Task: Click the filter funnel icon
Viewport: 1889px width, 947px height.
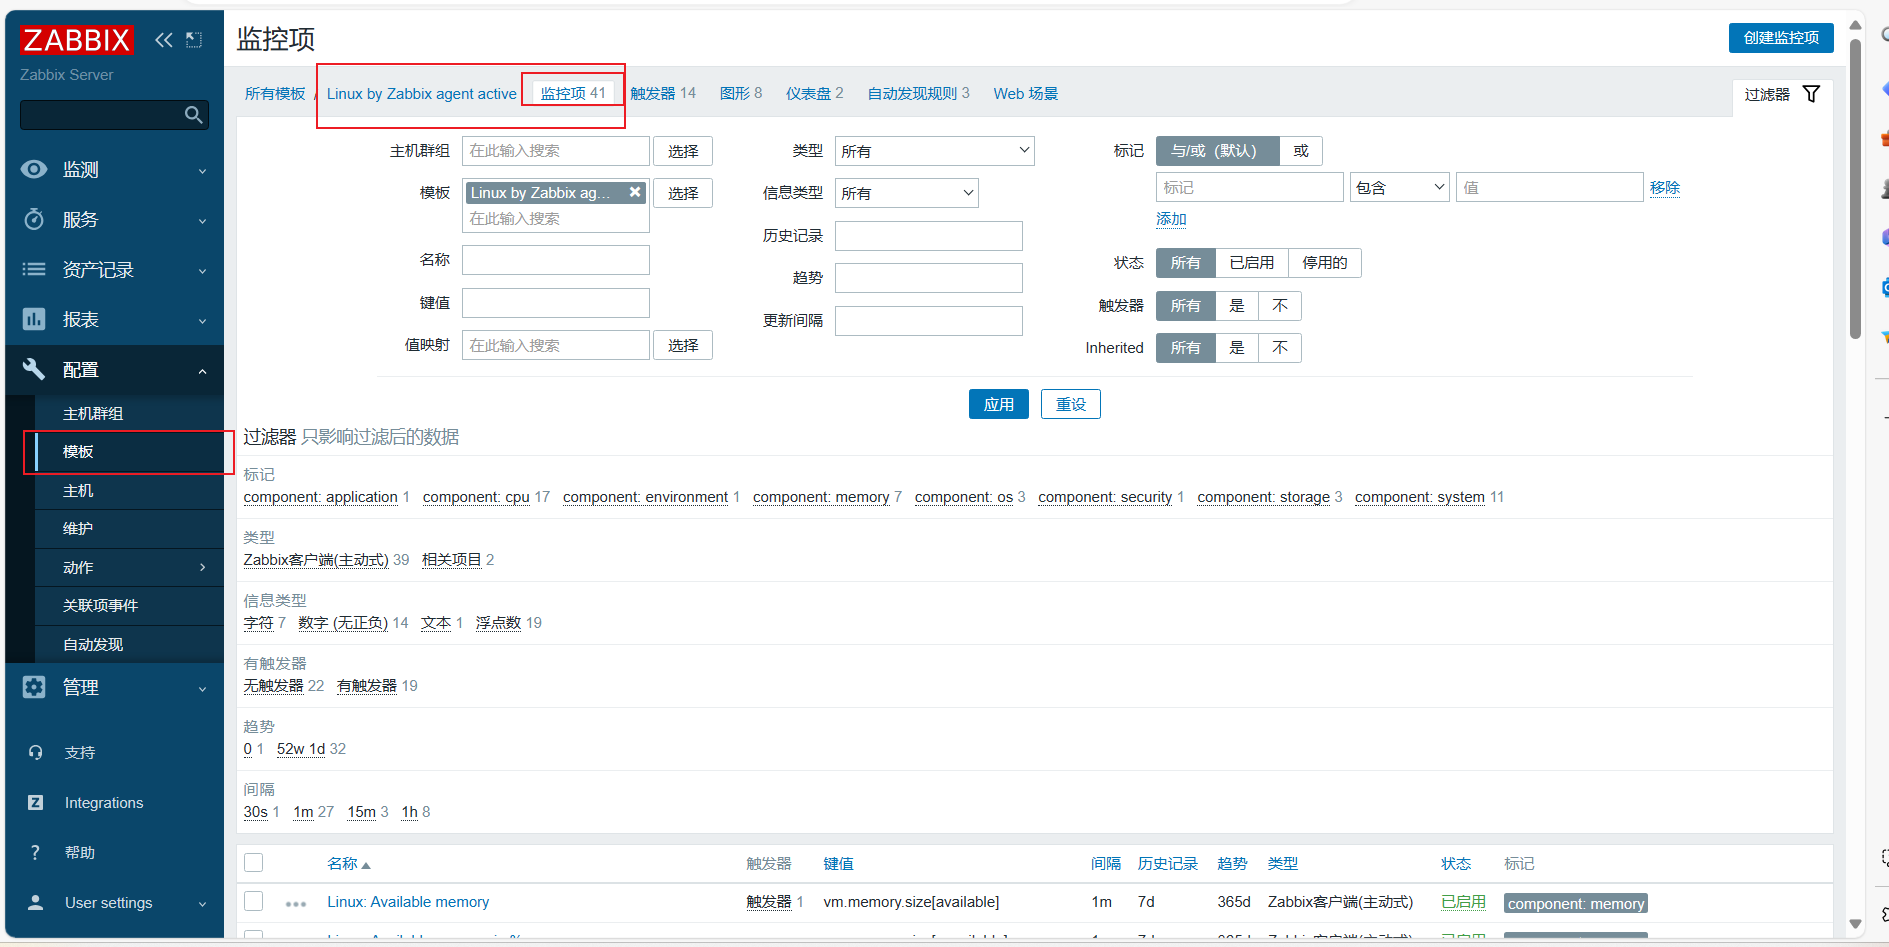Action: point(1811,94)
